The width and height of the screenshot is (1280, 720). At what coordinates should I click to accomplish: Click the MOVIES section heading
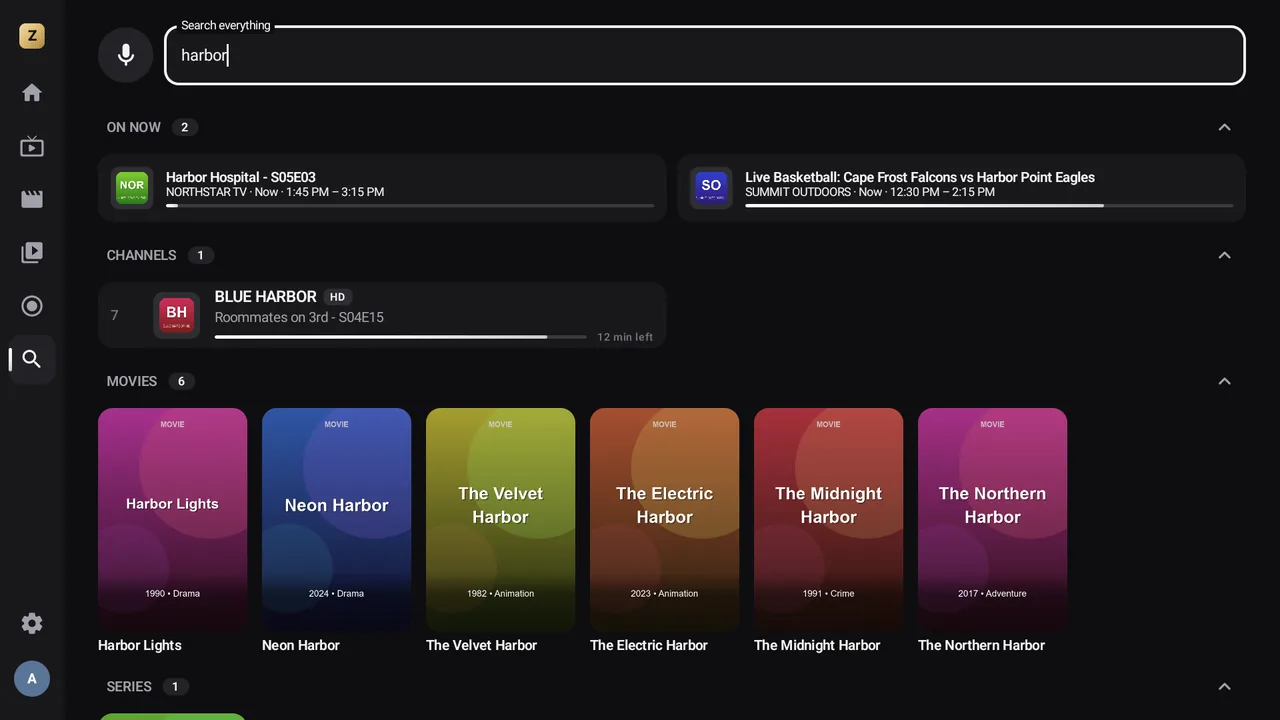(132, 381)
